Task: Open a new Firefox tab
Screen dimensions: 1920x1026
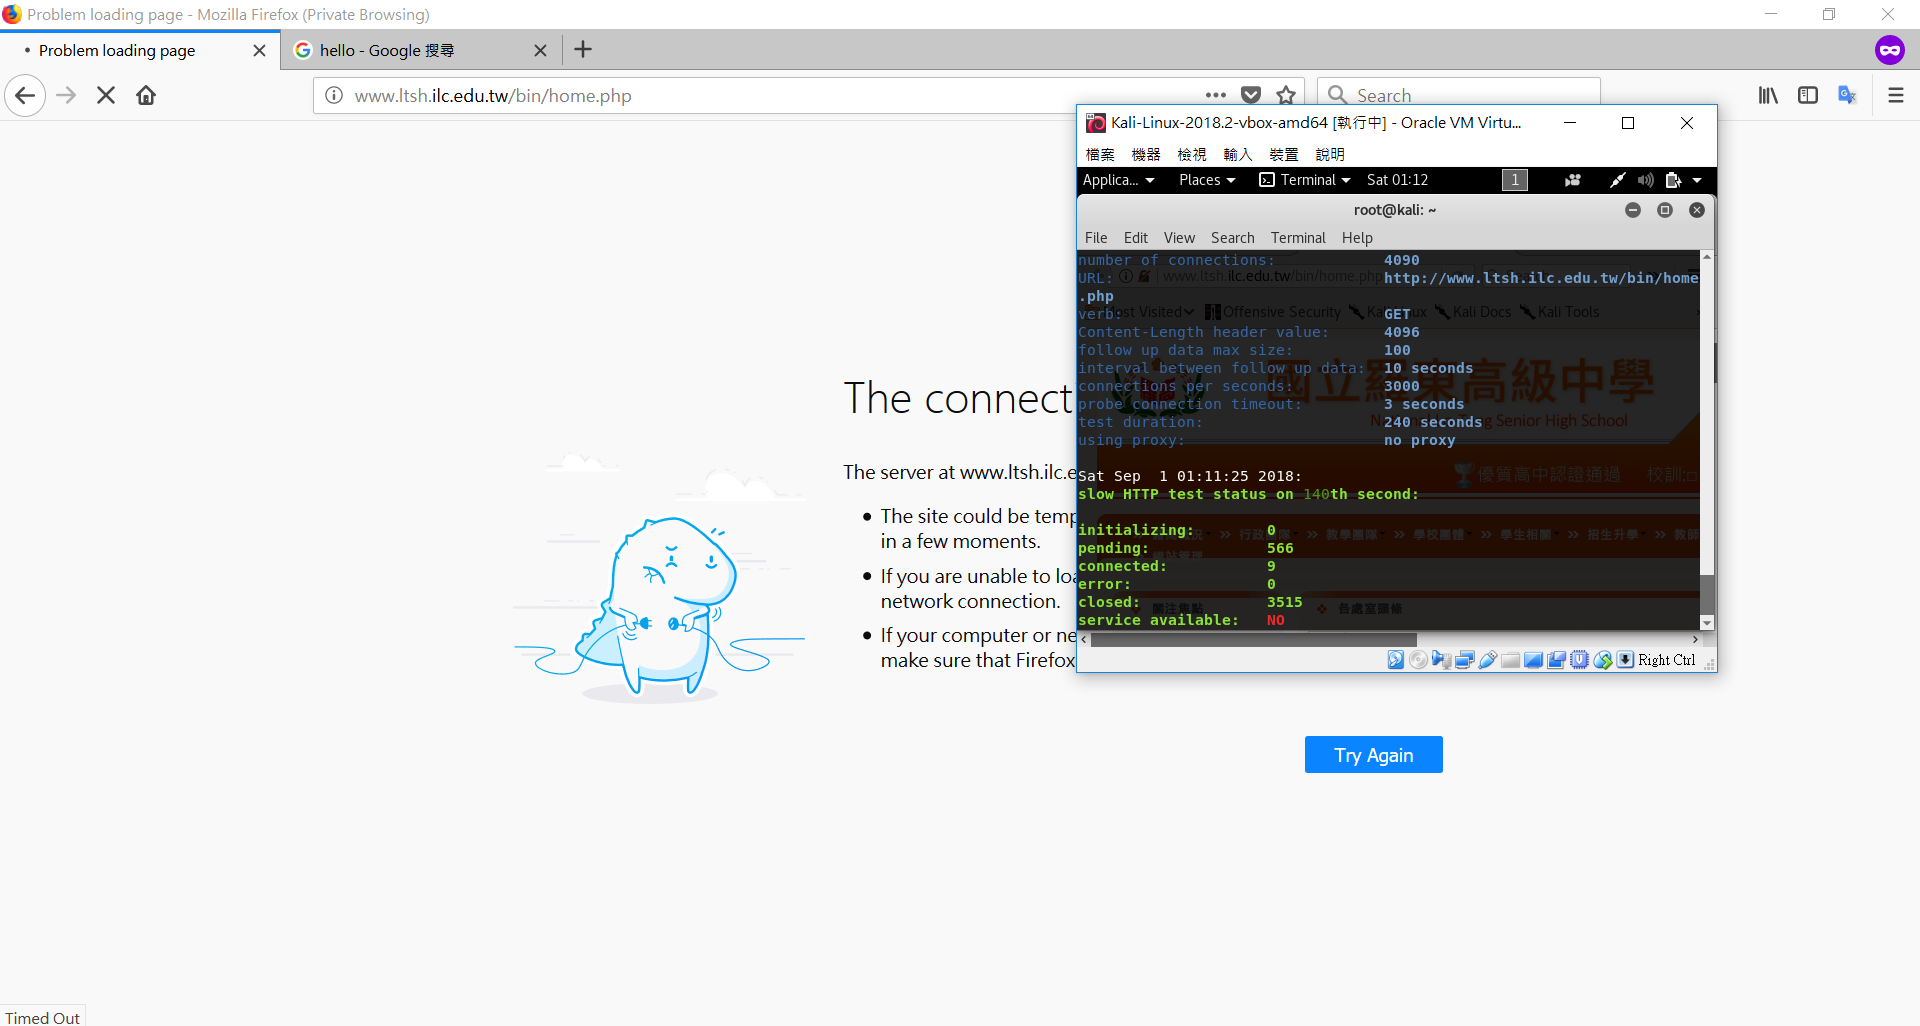Action: 583,49
